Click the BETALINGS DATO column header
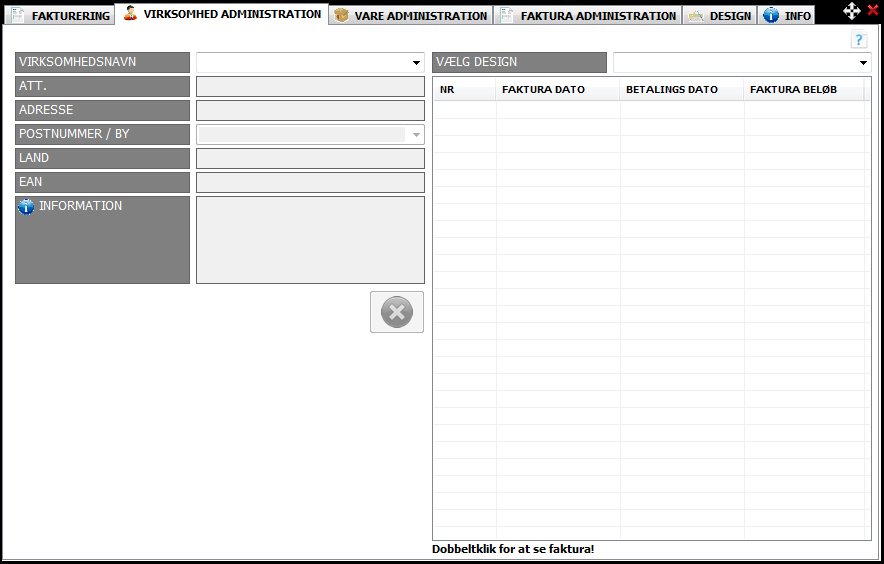 (682, 90)
